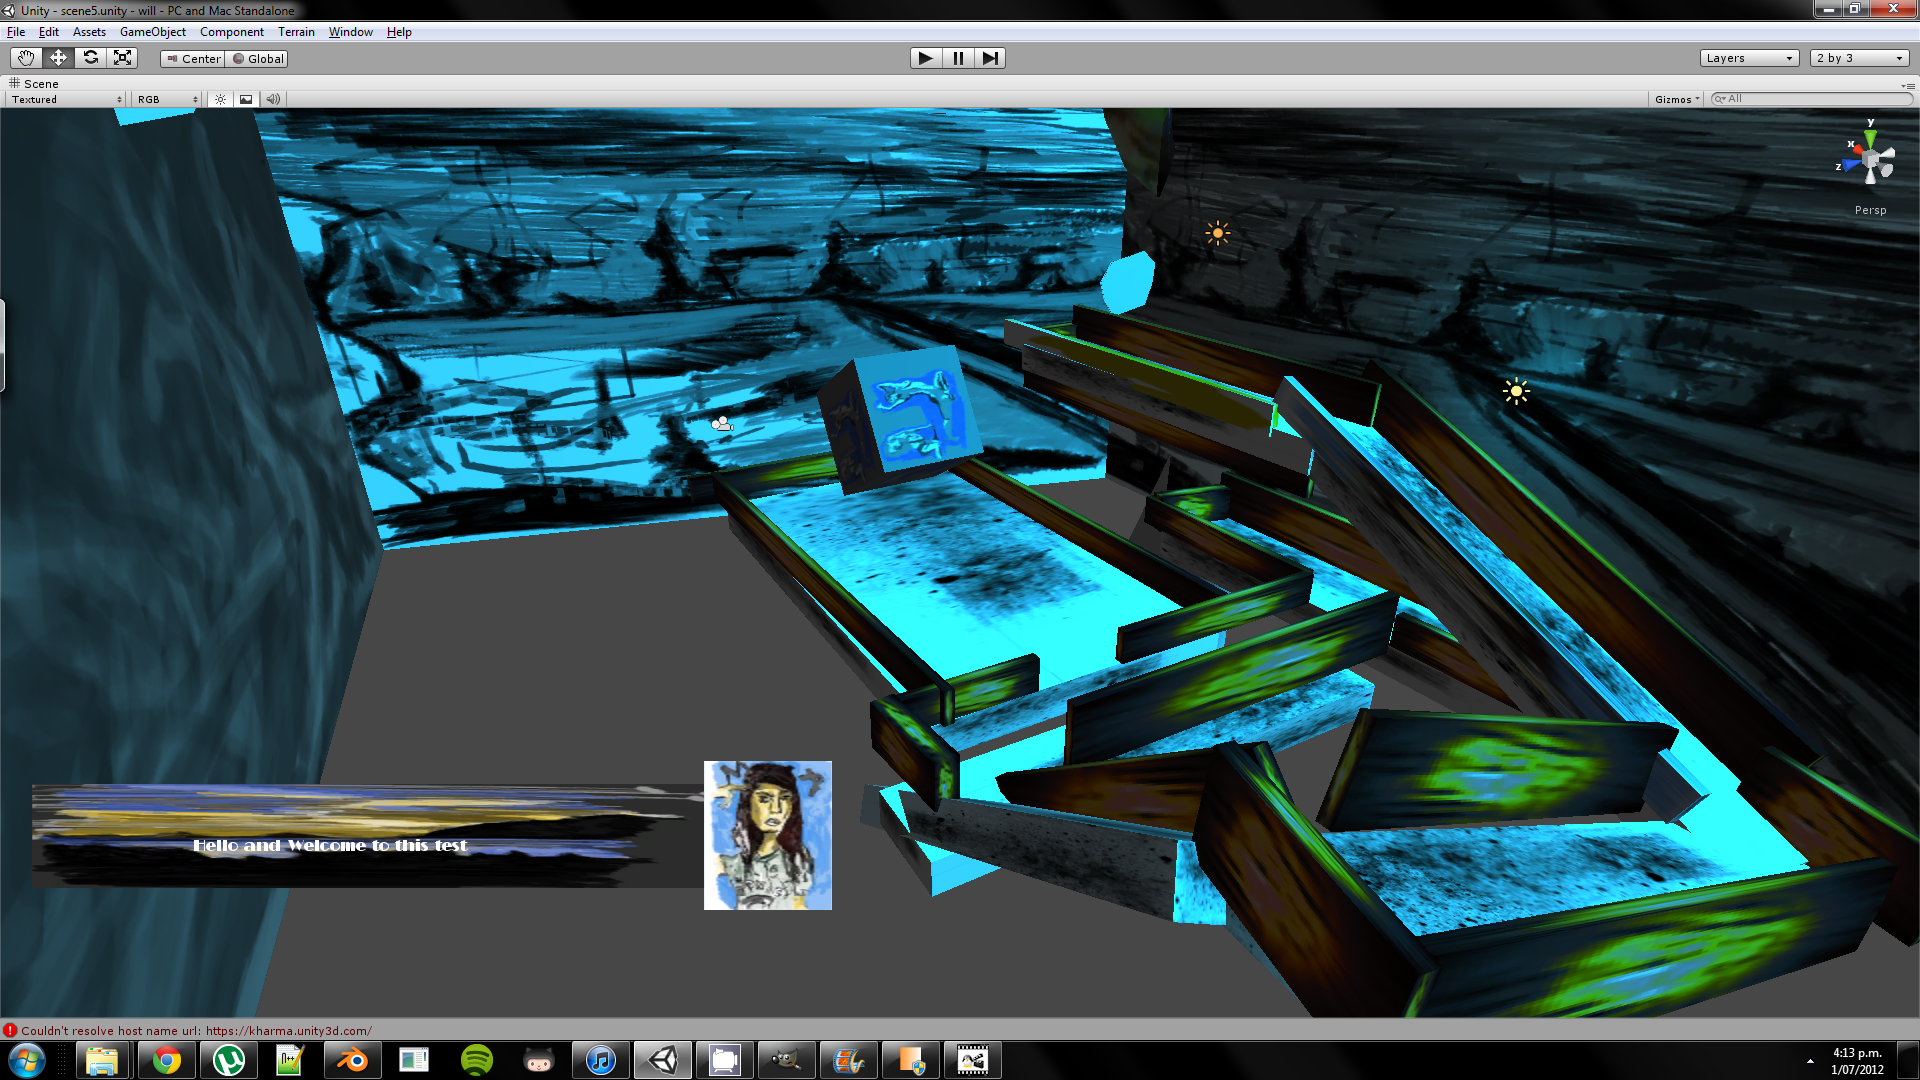The image size is (1920, 1080).
Task: Select the camera icon in scene
Action: [x=722, y=424]
